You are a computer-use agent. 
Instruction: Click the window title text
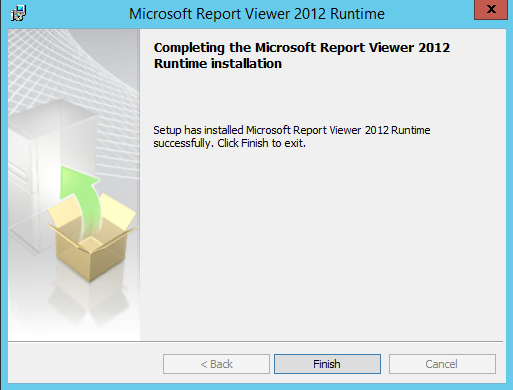(257, 14)
